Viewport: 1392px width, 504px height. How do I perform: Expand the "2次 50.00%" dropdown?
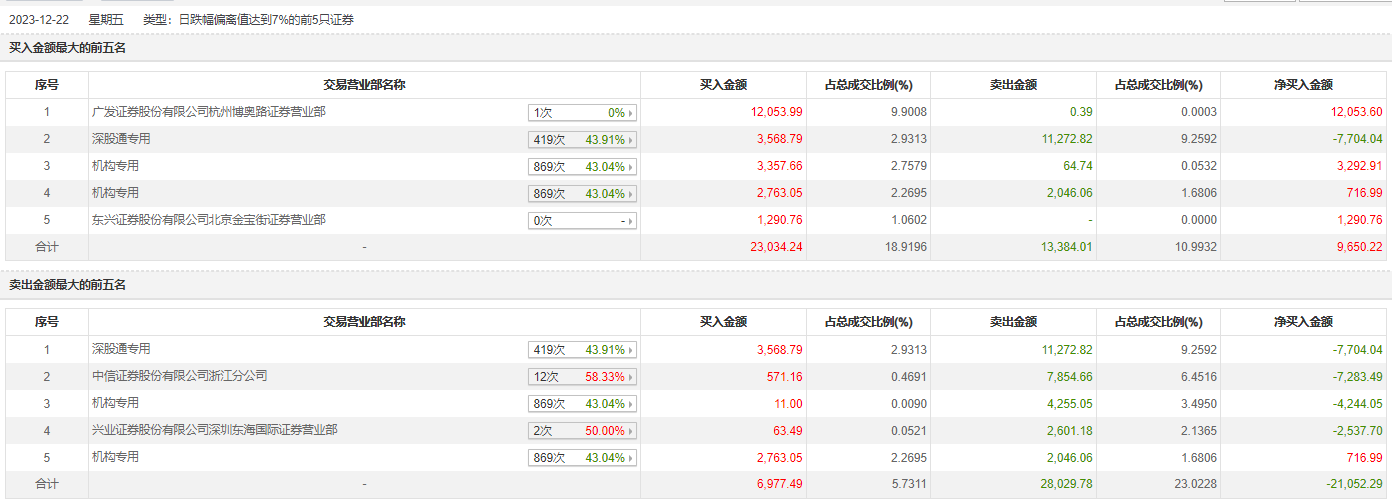coord(583,431)
